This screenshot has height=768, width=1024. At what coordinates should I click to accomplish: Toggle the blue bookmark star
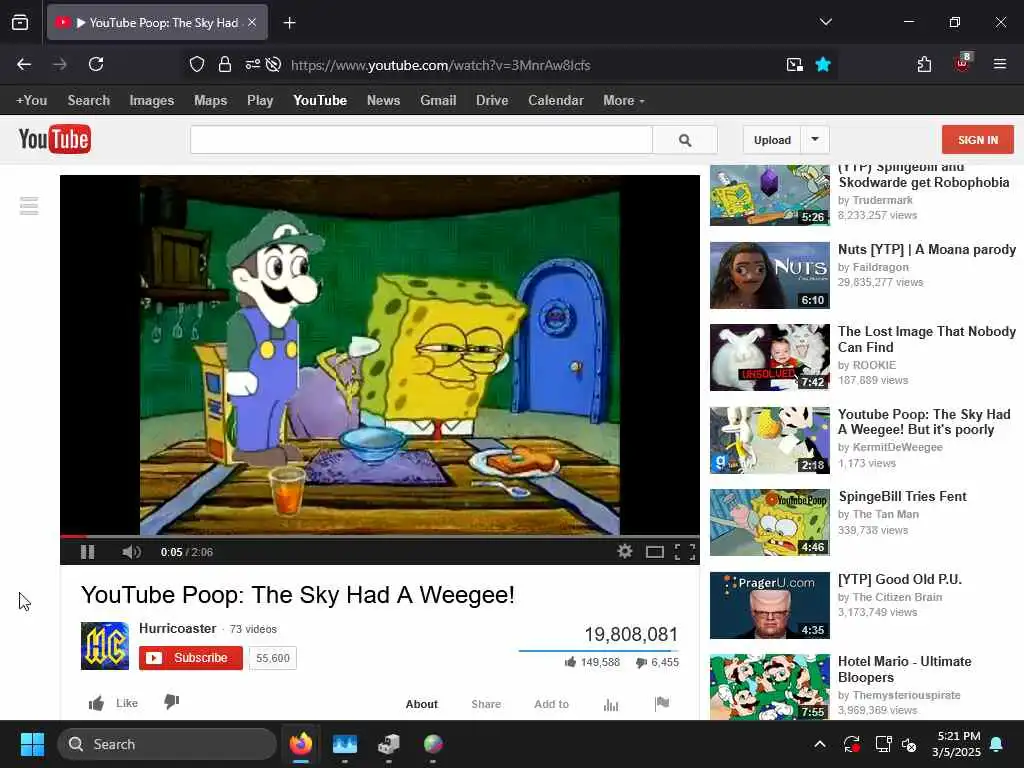823,64
